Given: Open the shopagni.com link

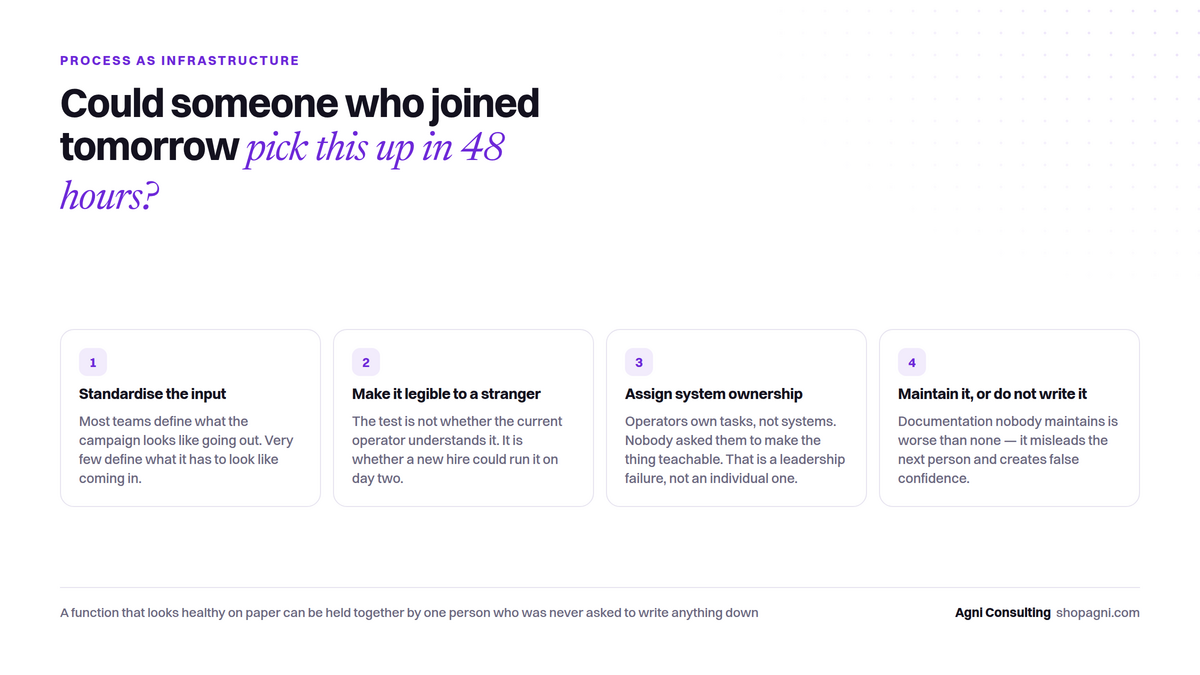Looking at the screenshot, I should 1097,613.
